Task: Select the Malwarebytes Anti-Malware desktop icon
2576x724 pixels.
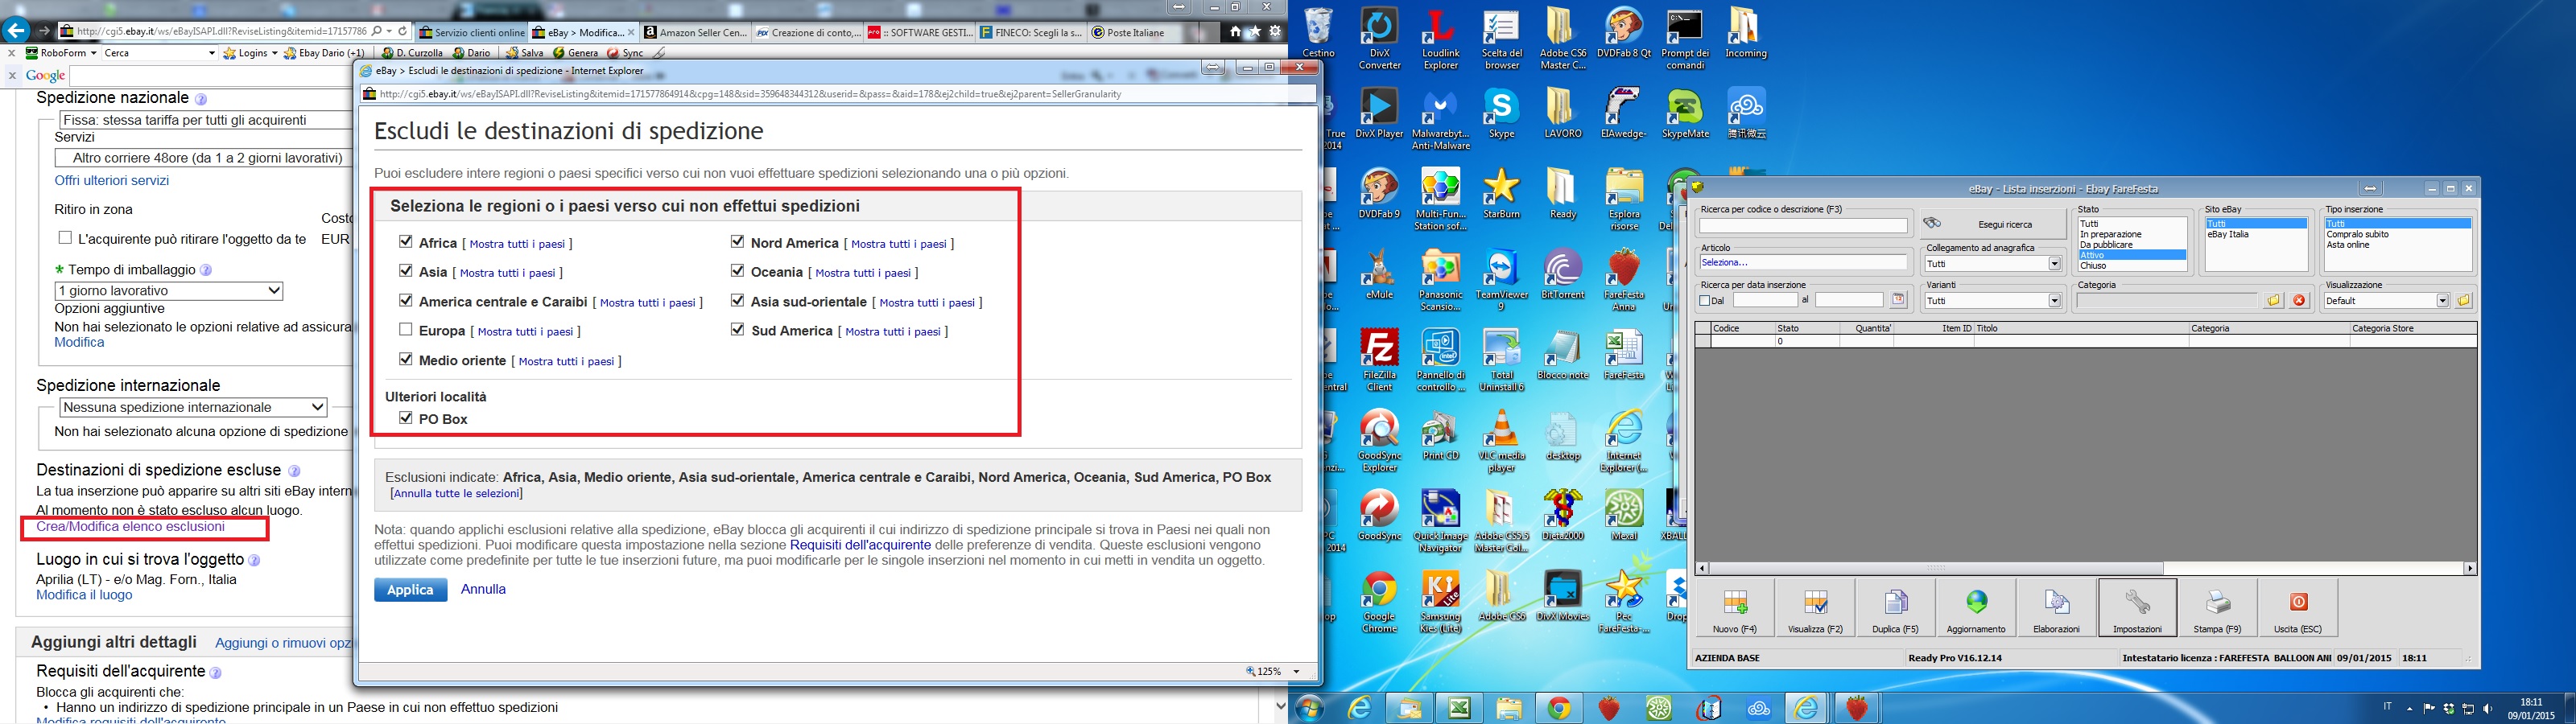Action: (1440, 120)
